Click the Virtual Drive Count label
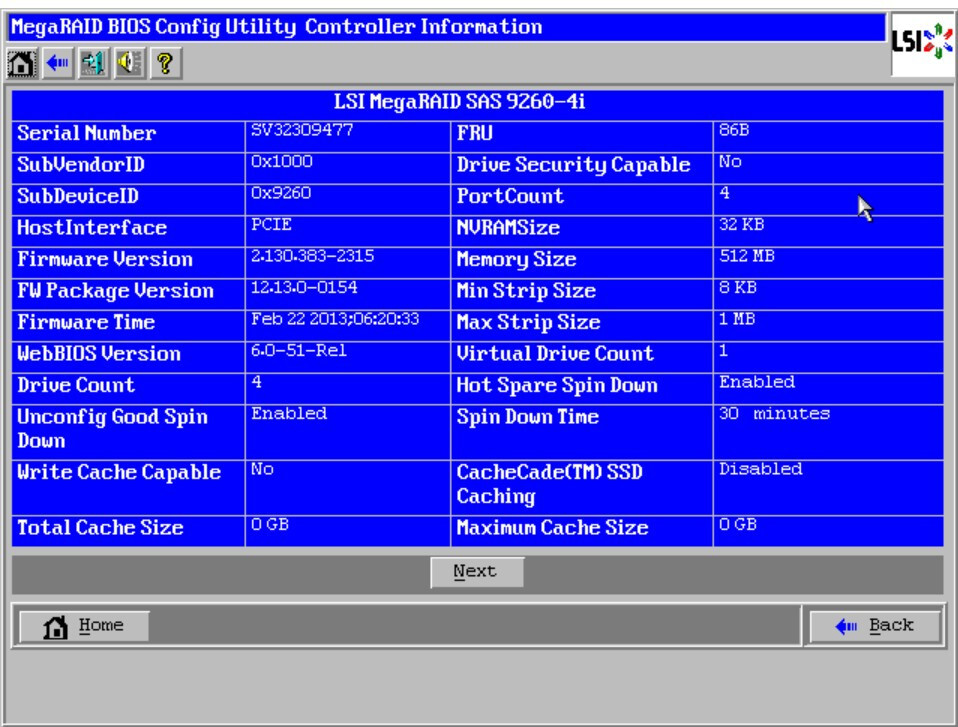958x727 pixels. tap(555, 354)
